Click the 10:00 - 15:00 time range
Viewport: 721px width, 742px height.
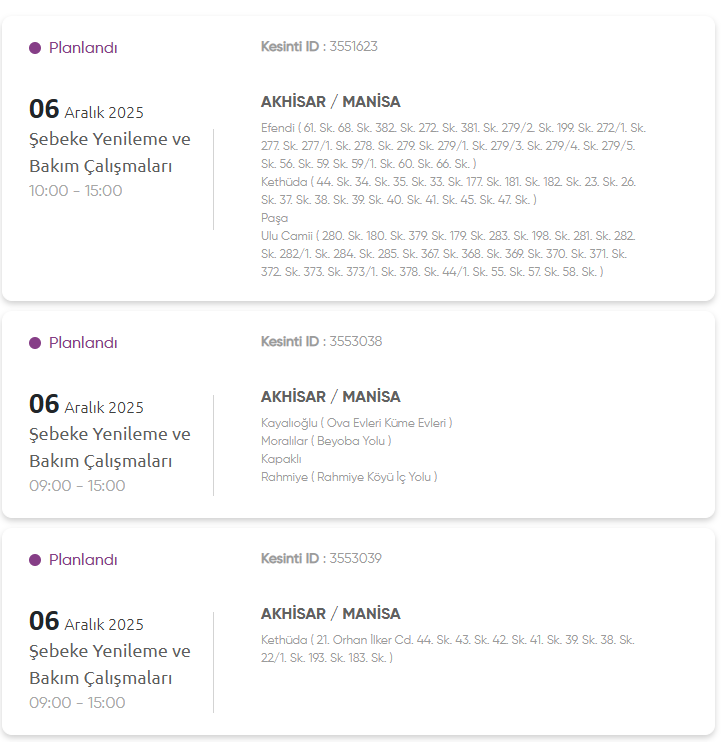point(76,191)
